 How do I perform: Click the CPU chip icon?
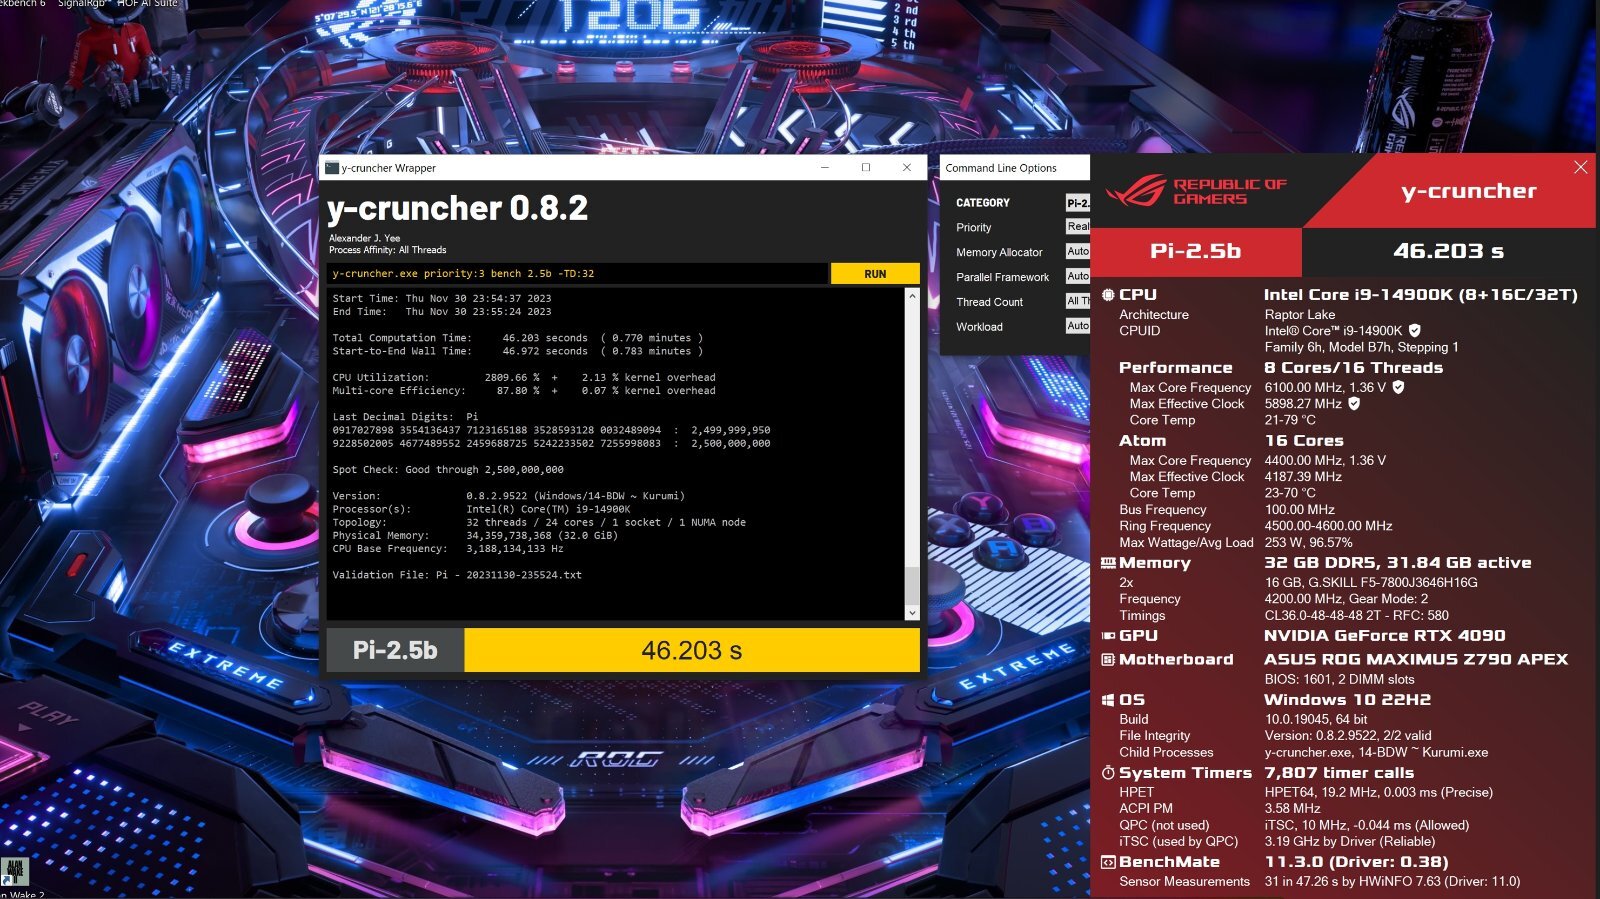click(x=1108, y=295)
